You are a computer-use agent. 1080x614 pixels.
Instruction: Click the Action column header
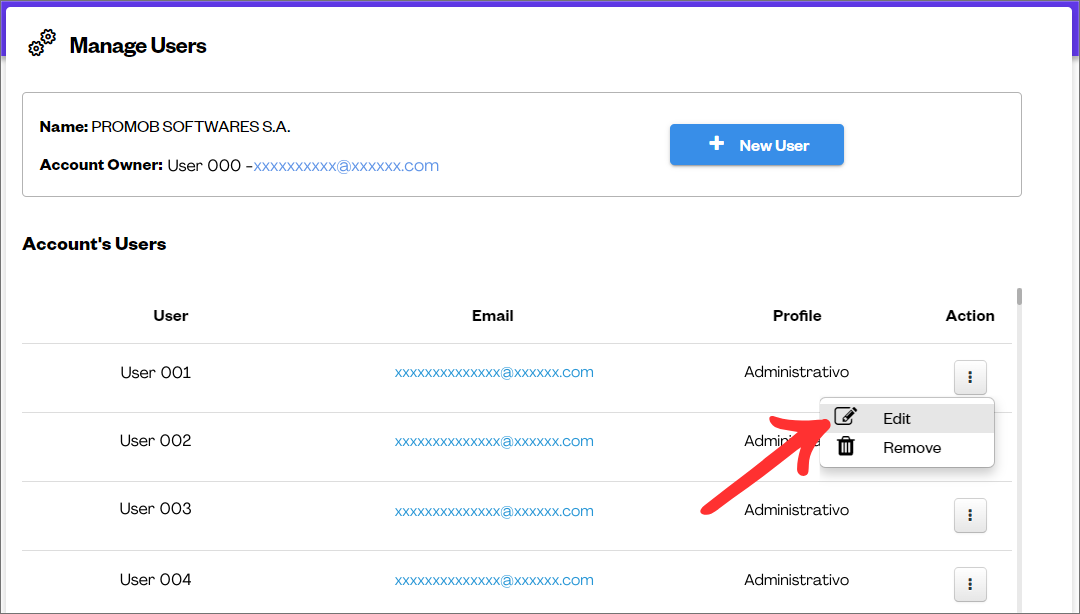(x=970, y=316)
